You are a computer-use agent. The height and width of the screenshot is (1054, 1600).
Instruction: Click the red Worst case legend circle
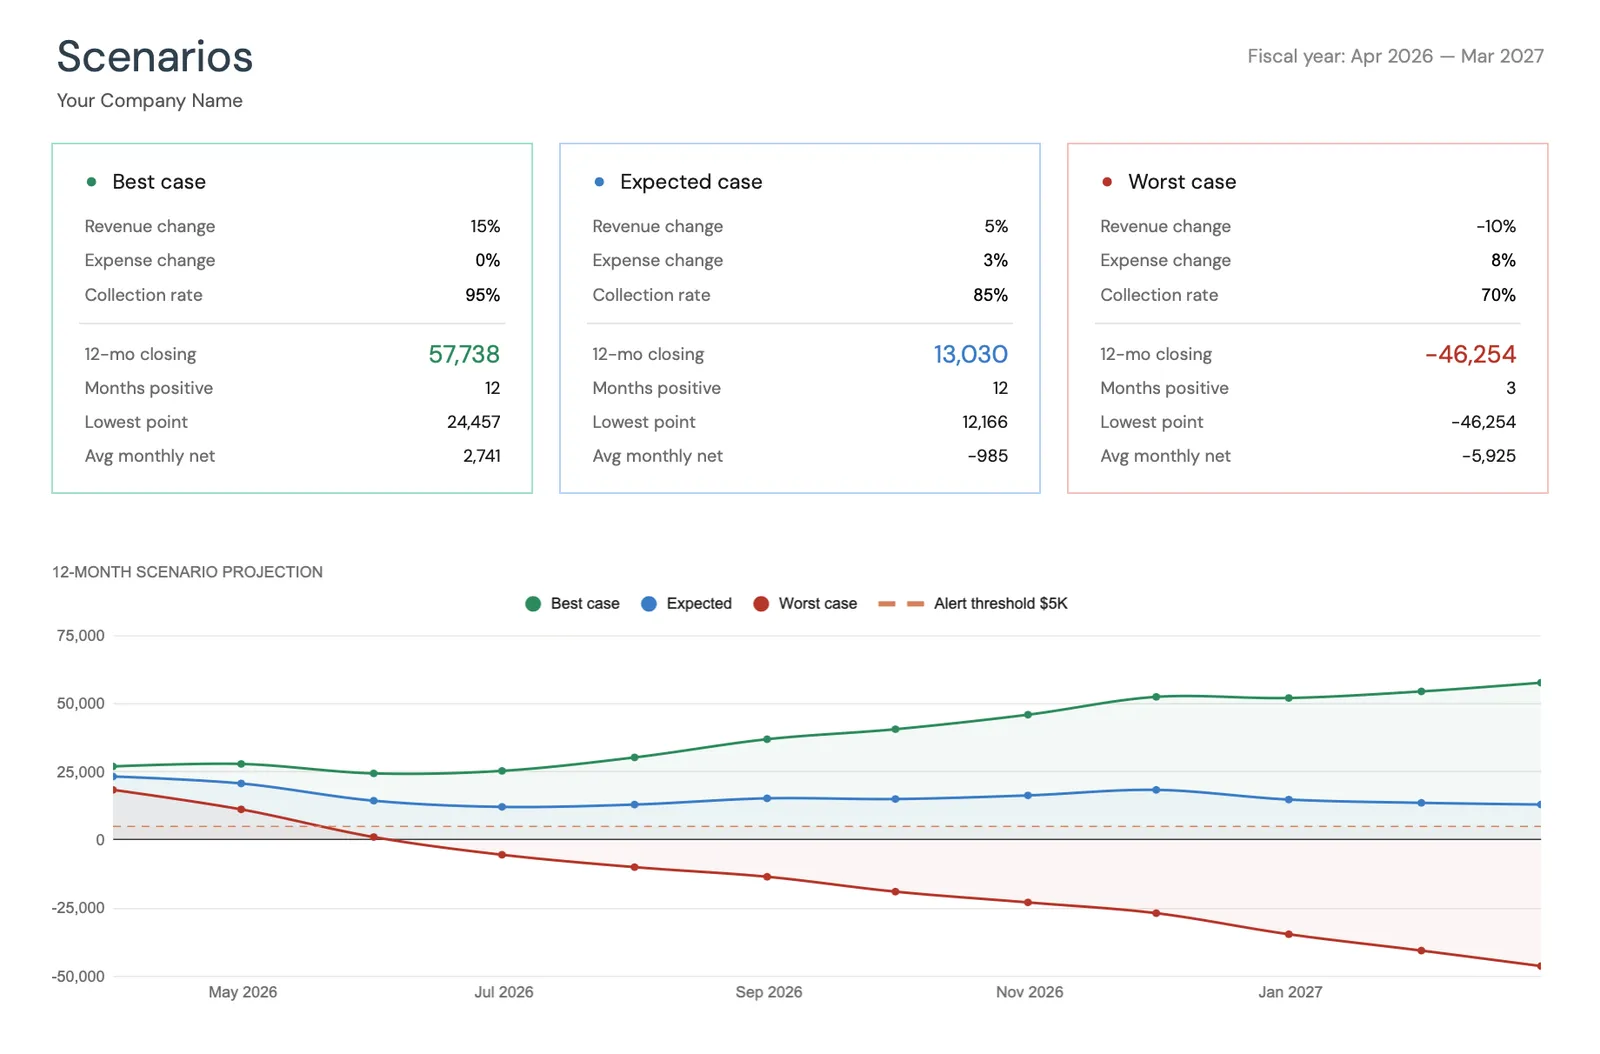coord(761,604)
